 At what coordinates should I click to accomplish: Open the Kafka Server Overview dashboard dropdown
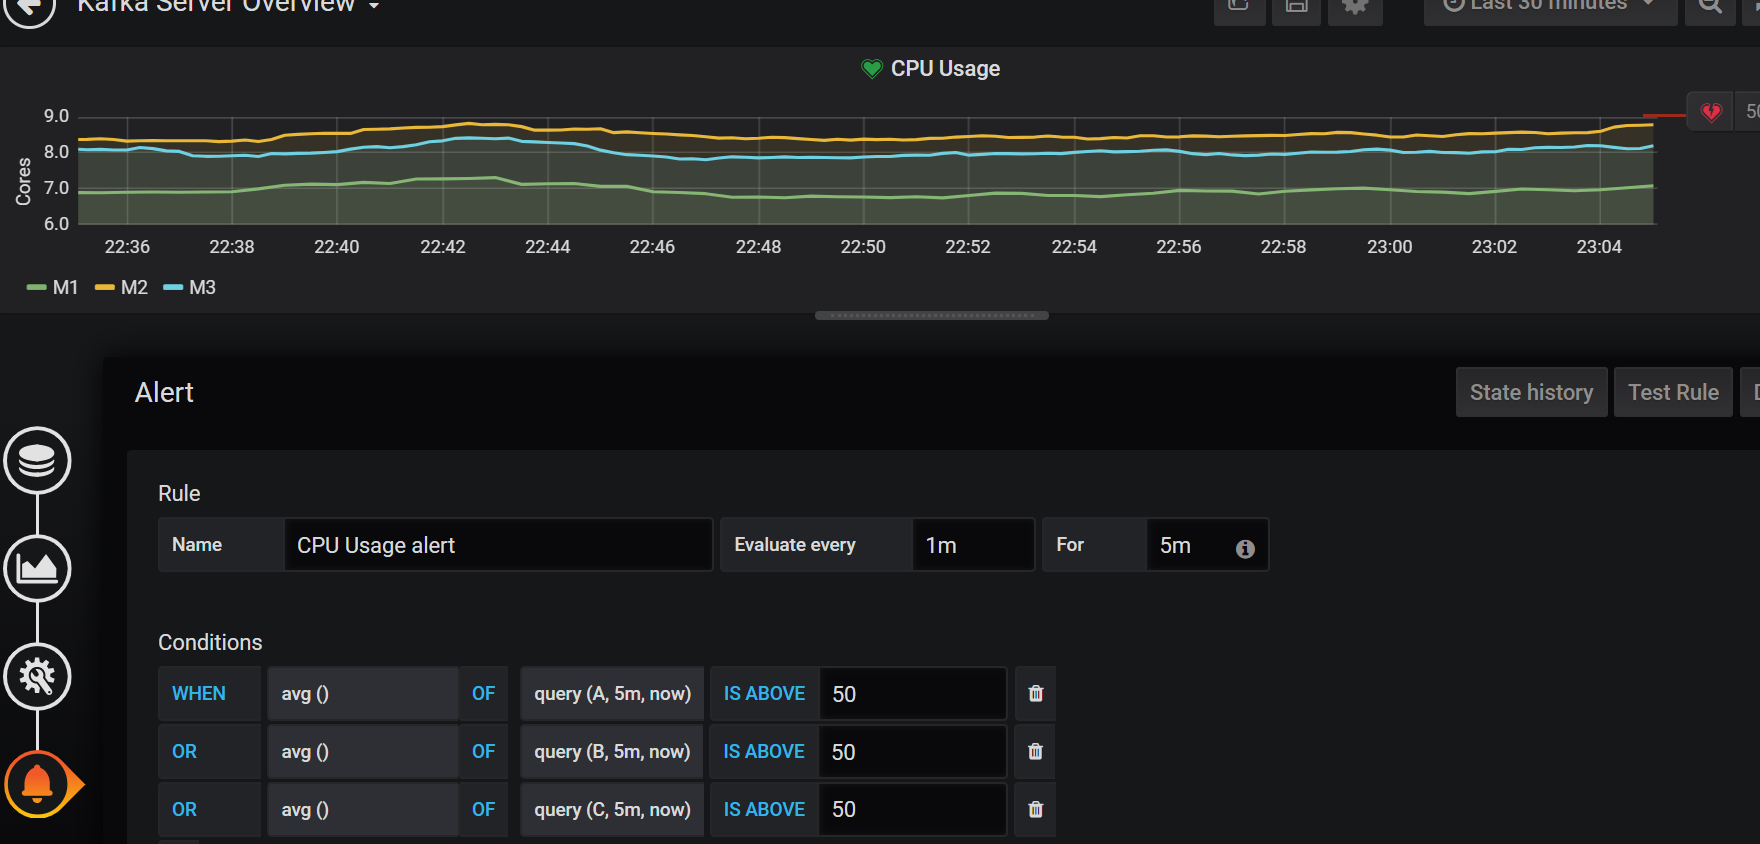point(228,6)
